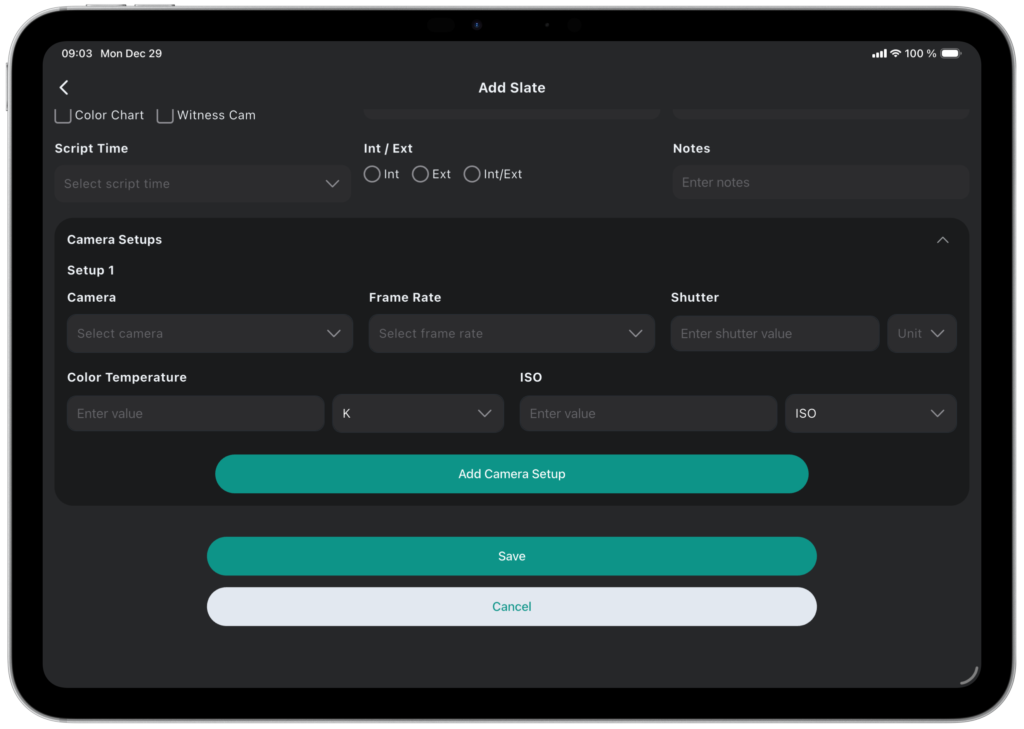
Task: Open the Script Time dropdown
Action: (x=202, y=184)
